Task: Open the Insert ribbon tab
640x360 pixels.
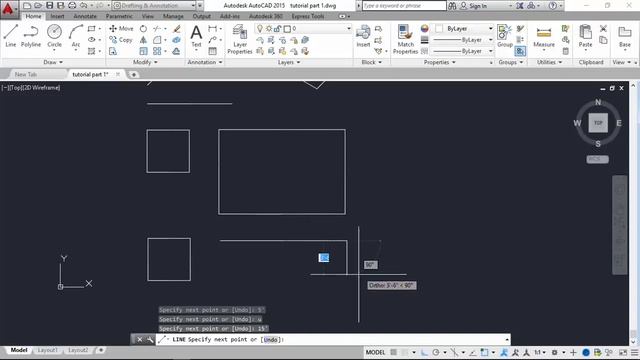Action: [57, 16]
